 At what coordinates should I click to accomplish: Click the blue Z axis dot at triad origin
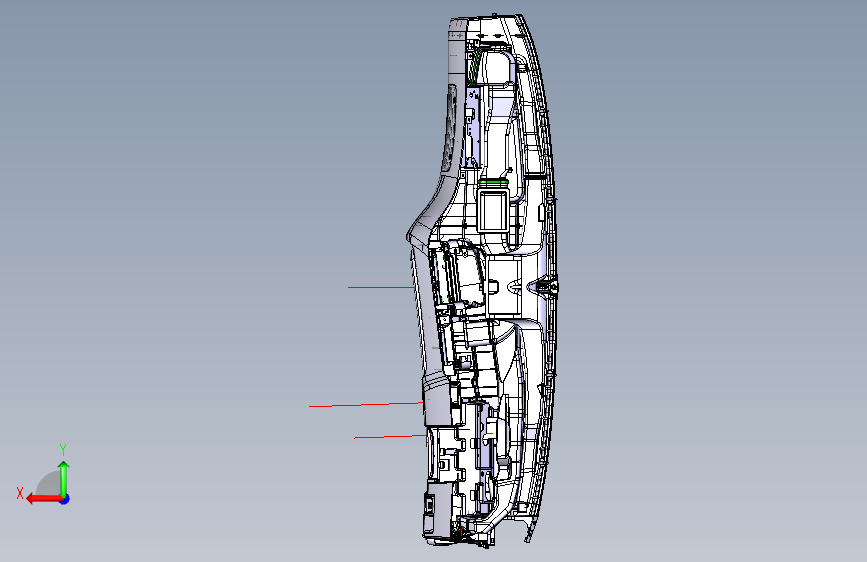coord(65,499)
